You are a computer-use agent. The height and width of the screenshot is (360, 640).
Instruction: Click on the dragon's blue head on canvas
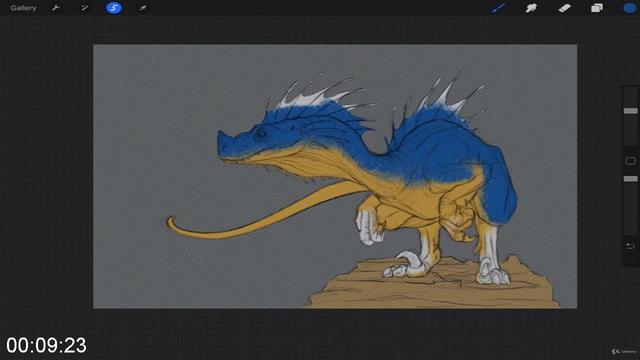click(261, 135)
